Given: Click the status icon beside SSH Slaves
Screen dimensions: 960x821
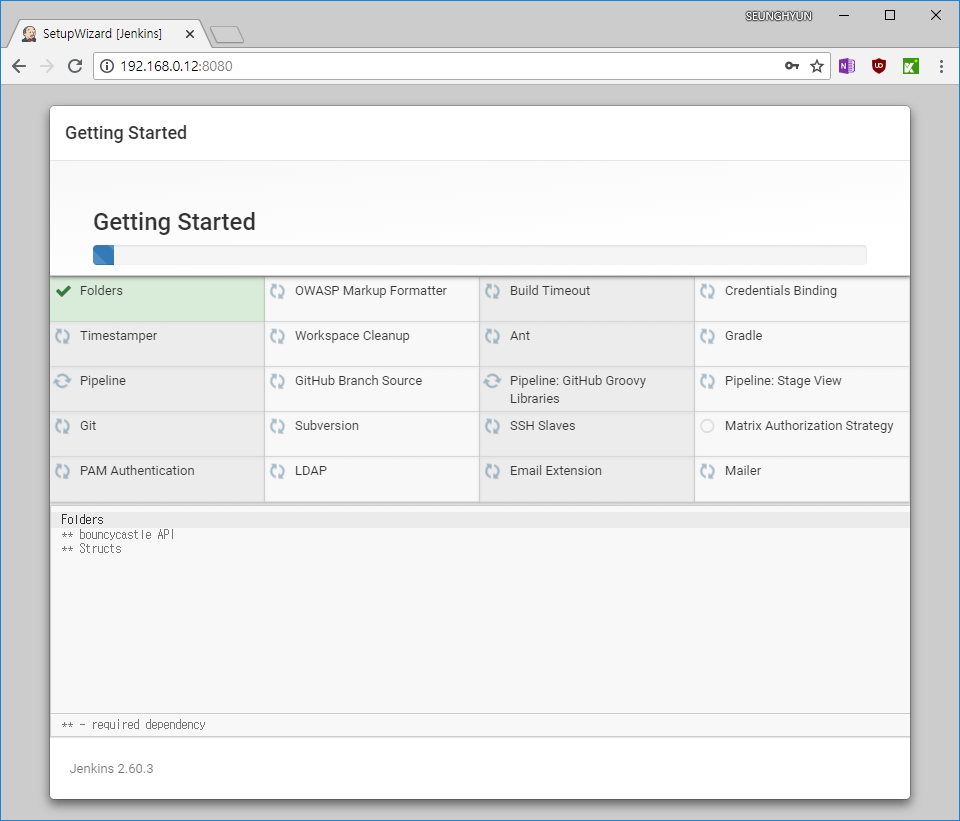Looking at the screenshot, I should [493, 425].
